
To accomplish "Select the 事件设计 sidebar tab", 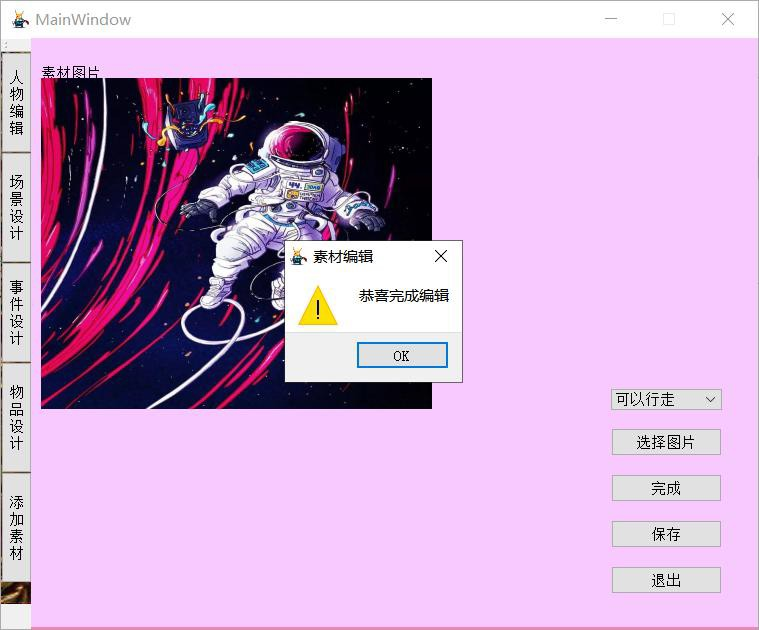I will click(x=16, y=312).
